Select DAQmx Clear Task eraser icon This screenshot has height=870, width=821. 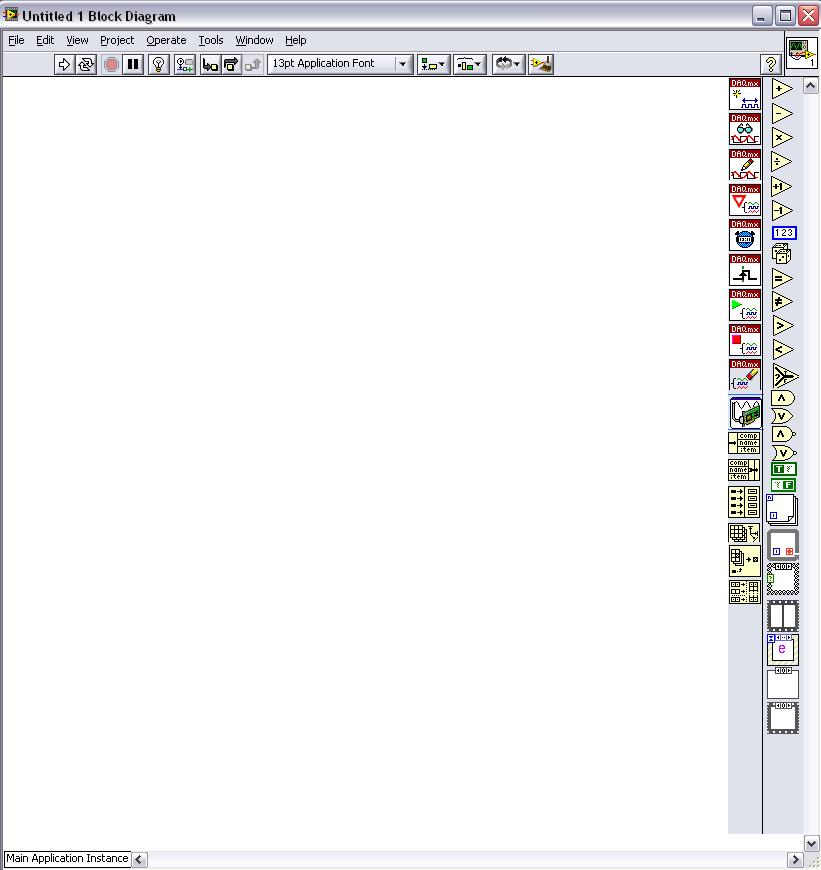(744, 375)
